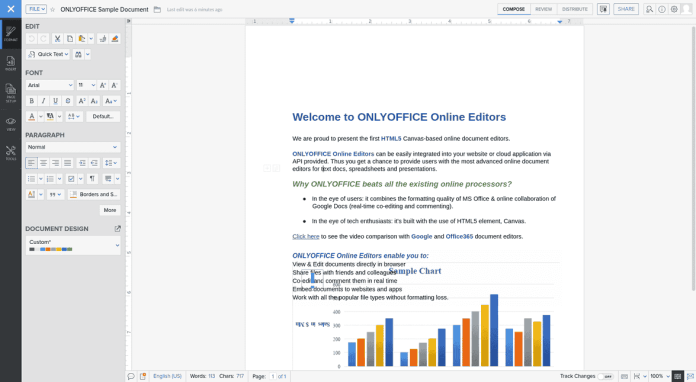Toggle Track Changes switch

pyautogui.click(x=606, y=376)
